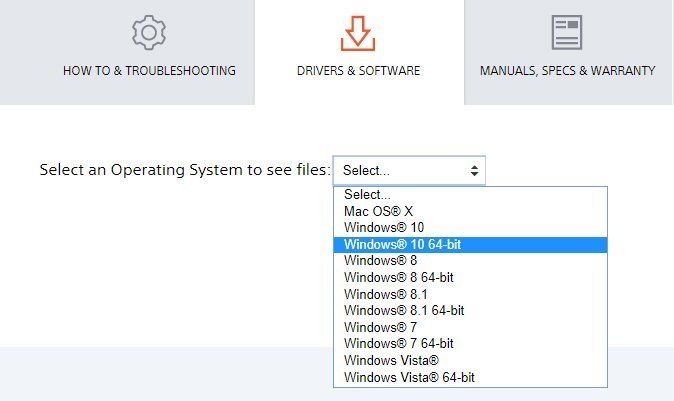This screenshot has height=401, width=674.
Task: Select Mac OS X from the list
Action: click(470, 211)
